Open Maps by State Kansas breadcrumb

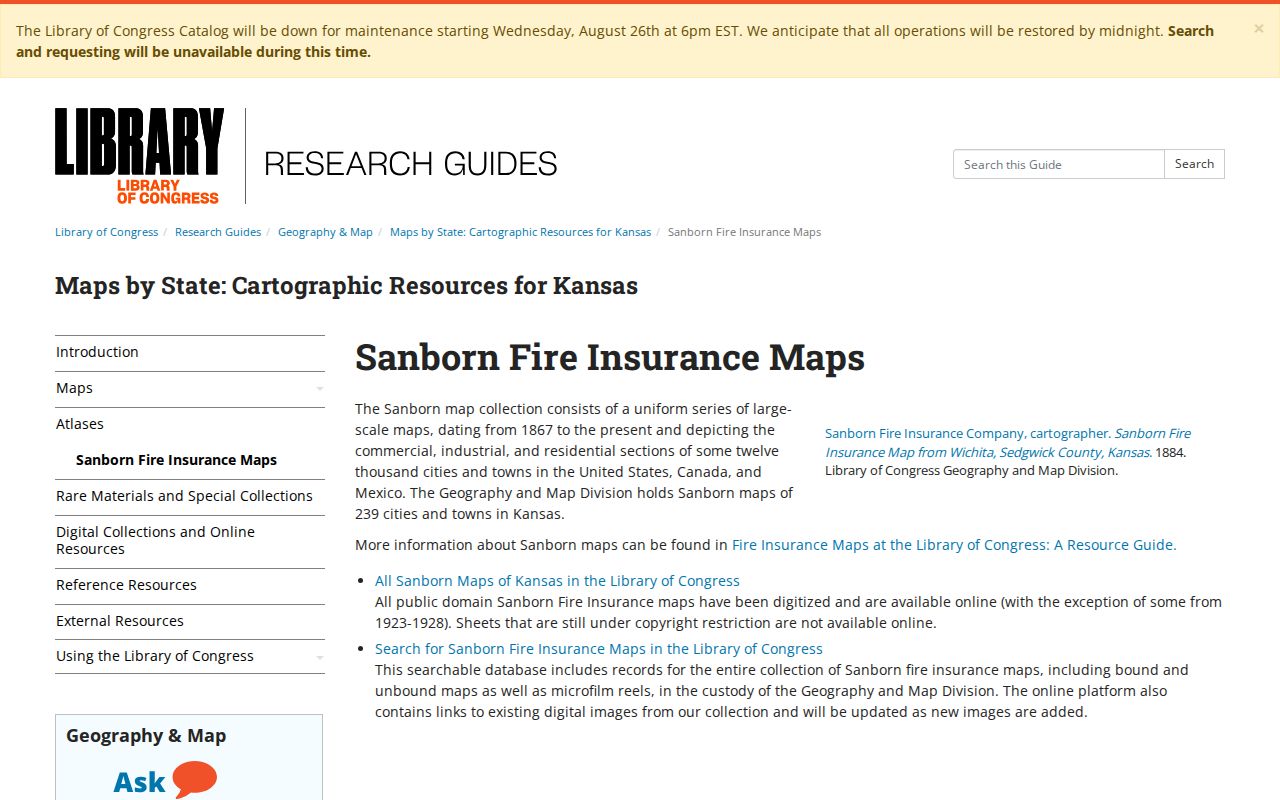click(x=520, y=232)
